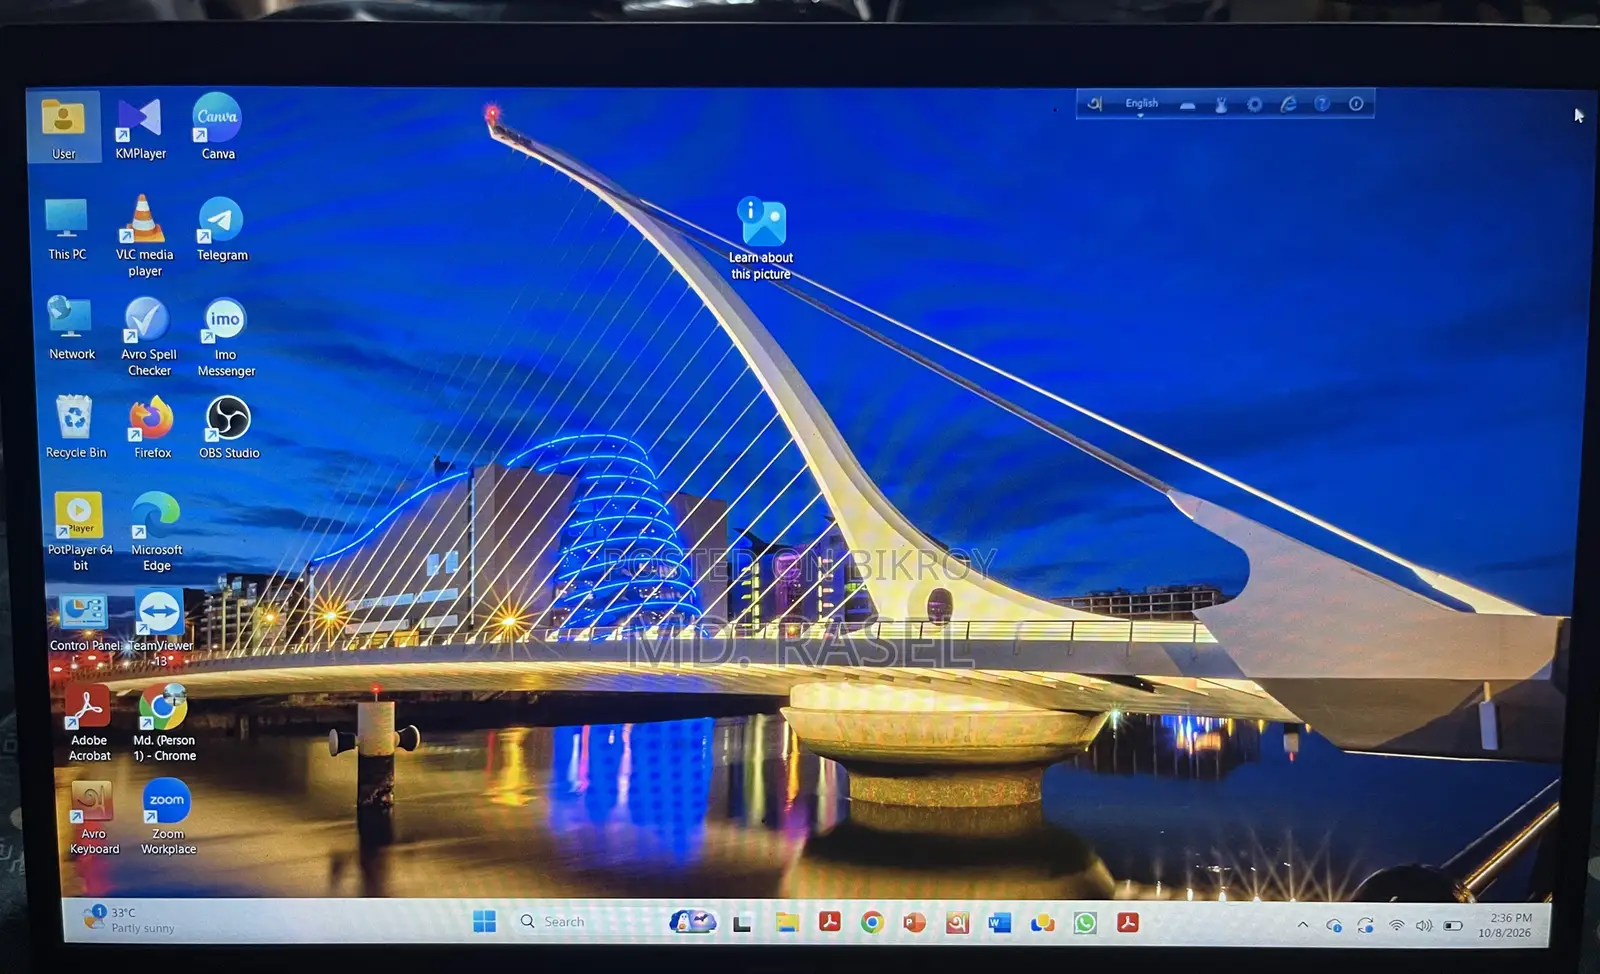Open the Md. (Person 1) Chrome shortcut
This screenshot has height=974, width=1600.
[164, 723]
